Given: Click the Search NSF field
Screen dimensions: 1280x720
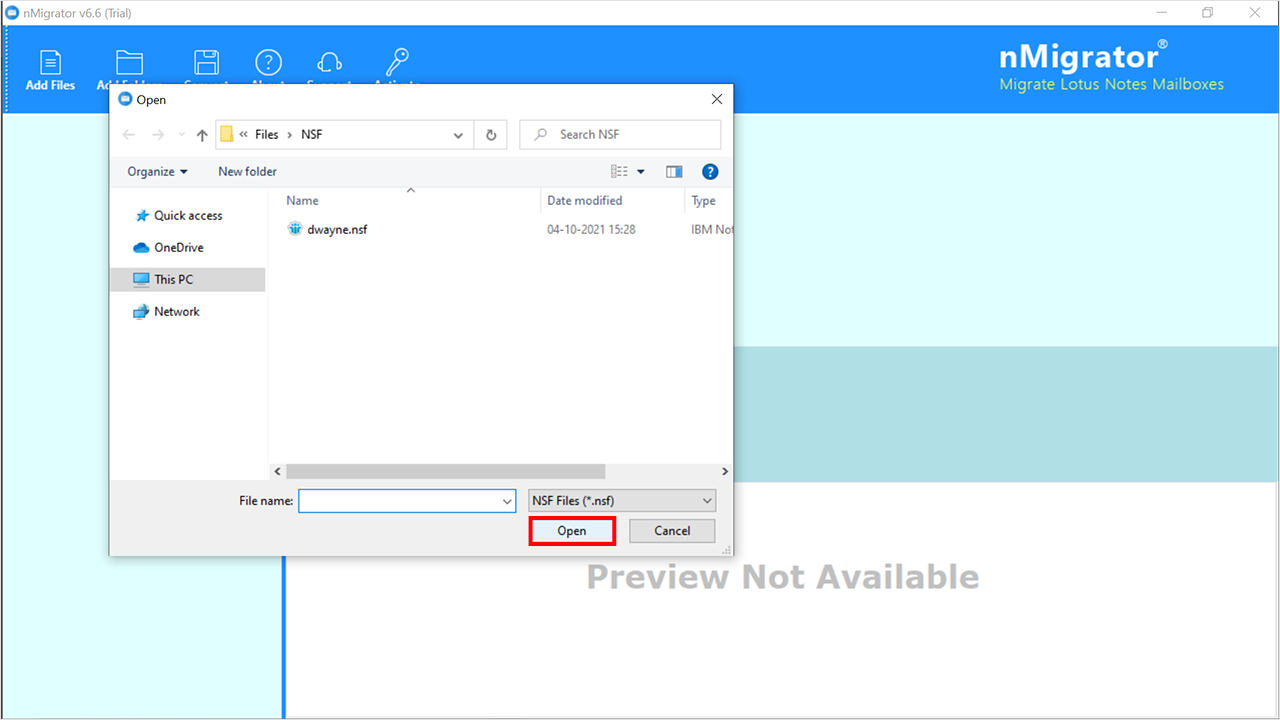Looking at the screenshot, I should [x=620, y=134].
